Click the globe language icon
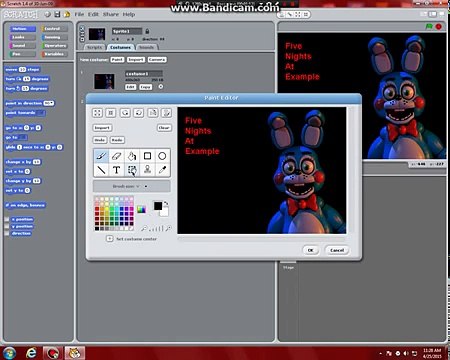This screenshot has height=360, width=450. 47,14
